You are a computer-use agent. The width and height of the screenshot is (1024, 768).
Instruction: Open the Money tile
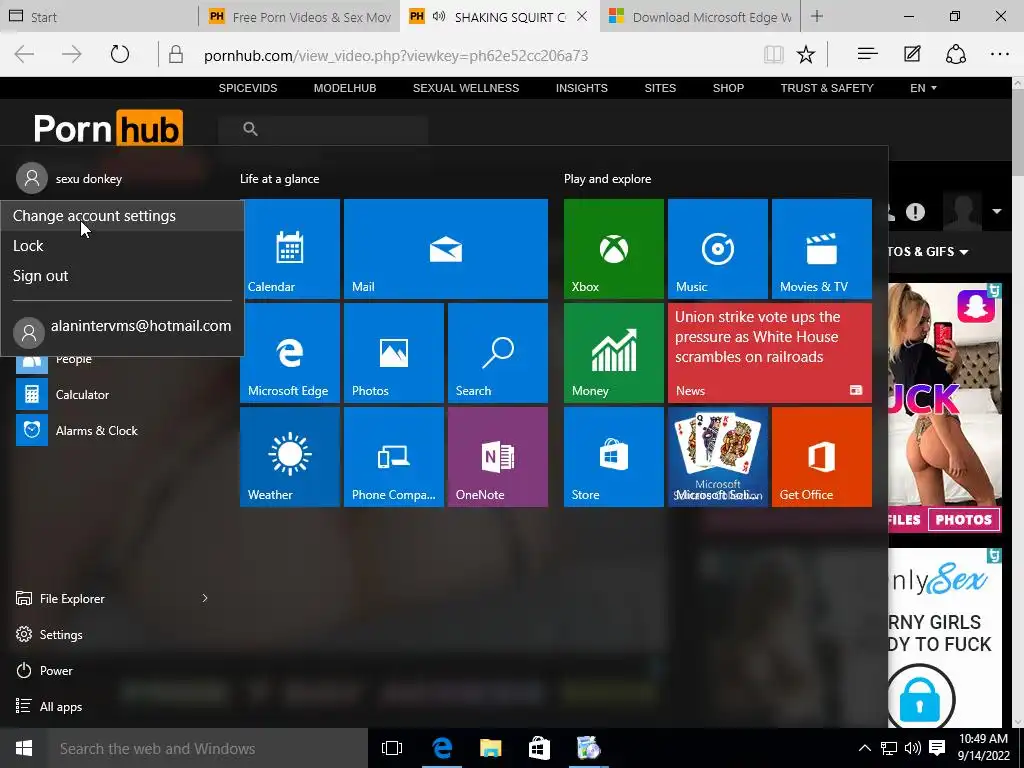[x=614, y=353]
